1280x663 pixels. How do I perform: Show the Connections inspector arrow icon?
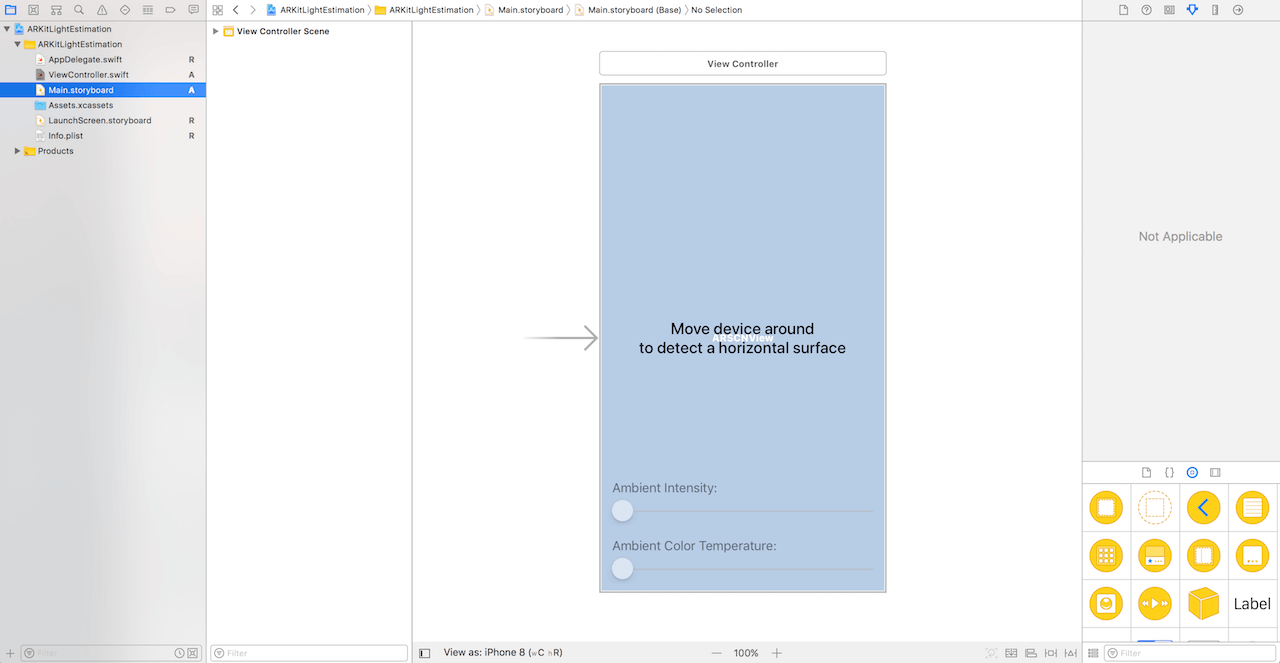pyautogui.click(x=1238, y=10)
